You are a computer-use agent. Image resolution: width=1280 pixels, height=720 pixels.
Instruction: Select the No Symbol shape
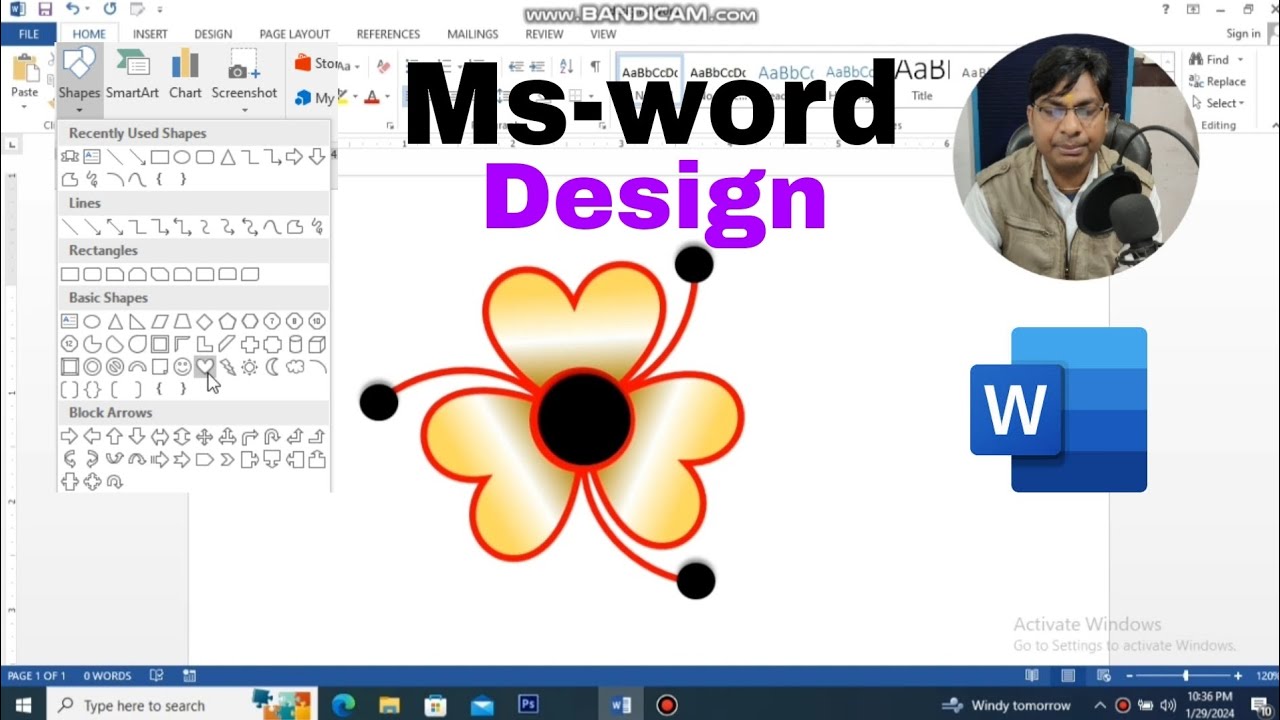click(114, 367)
